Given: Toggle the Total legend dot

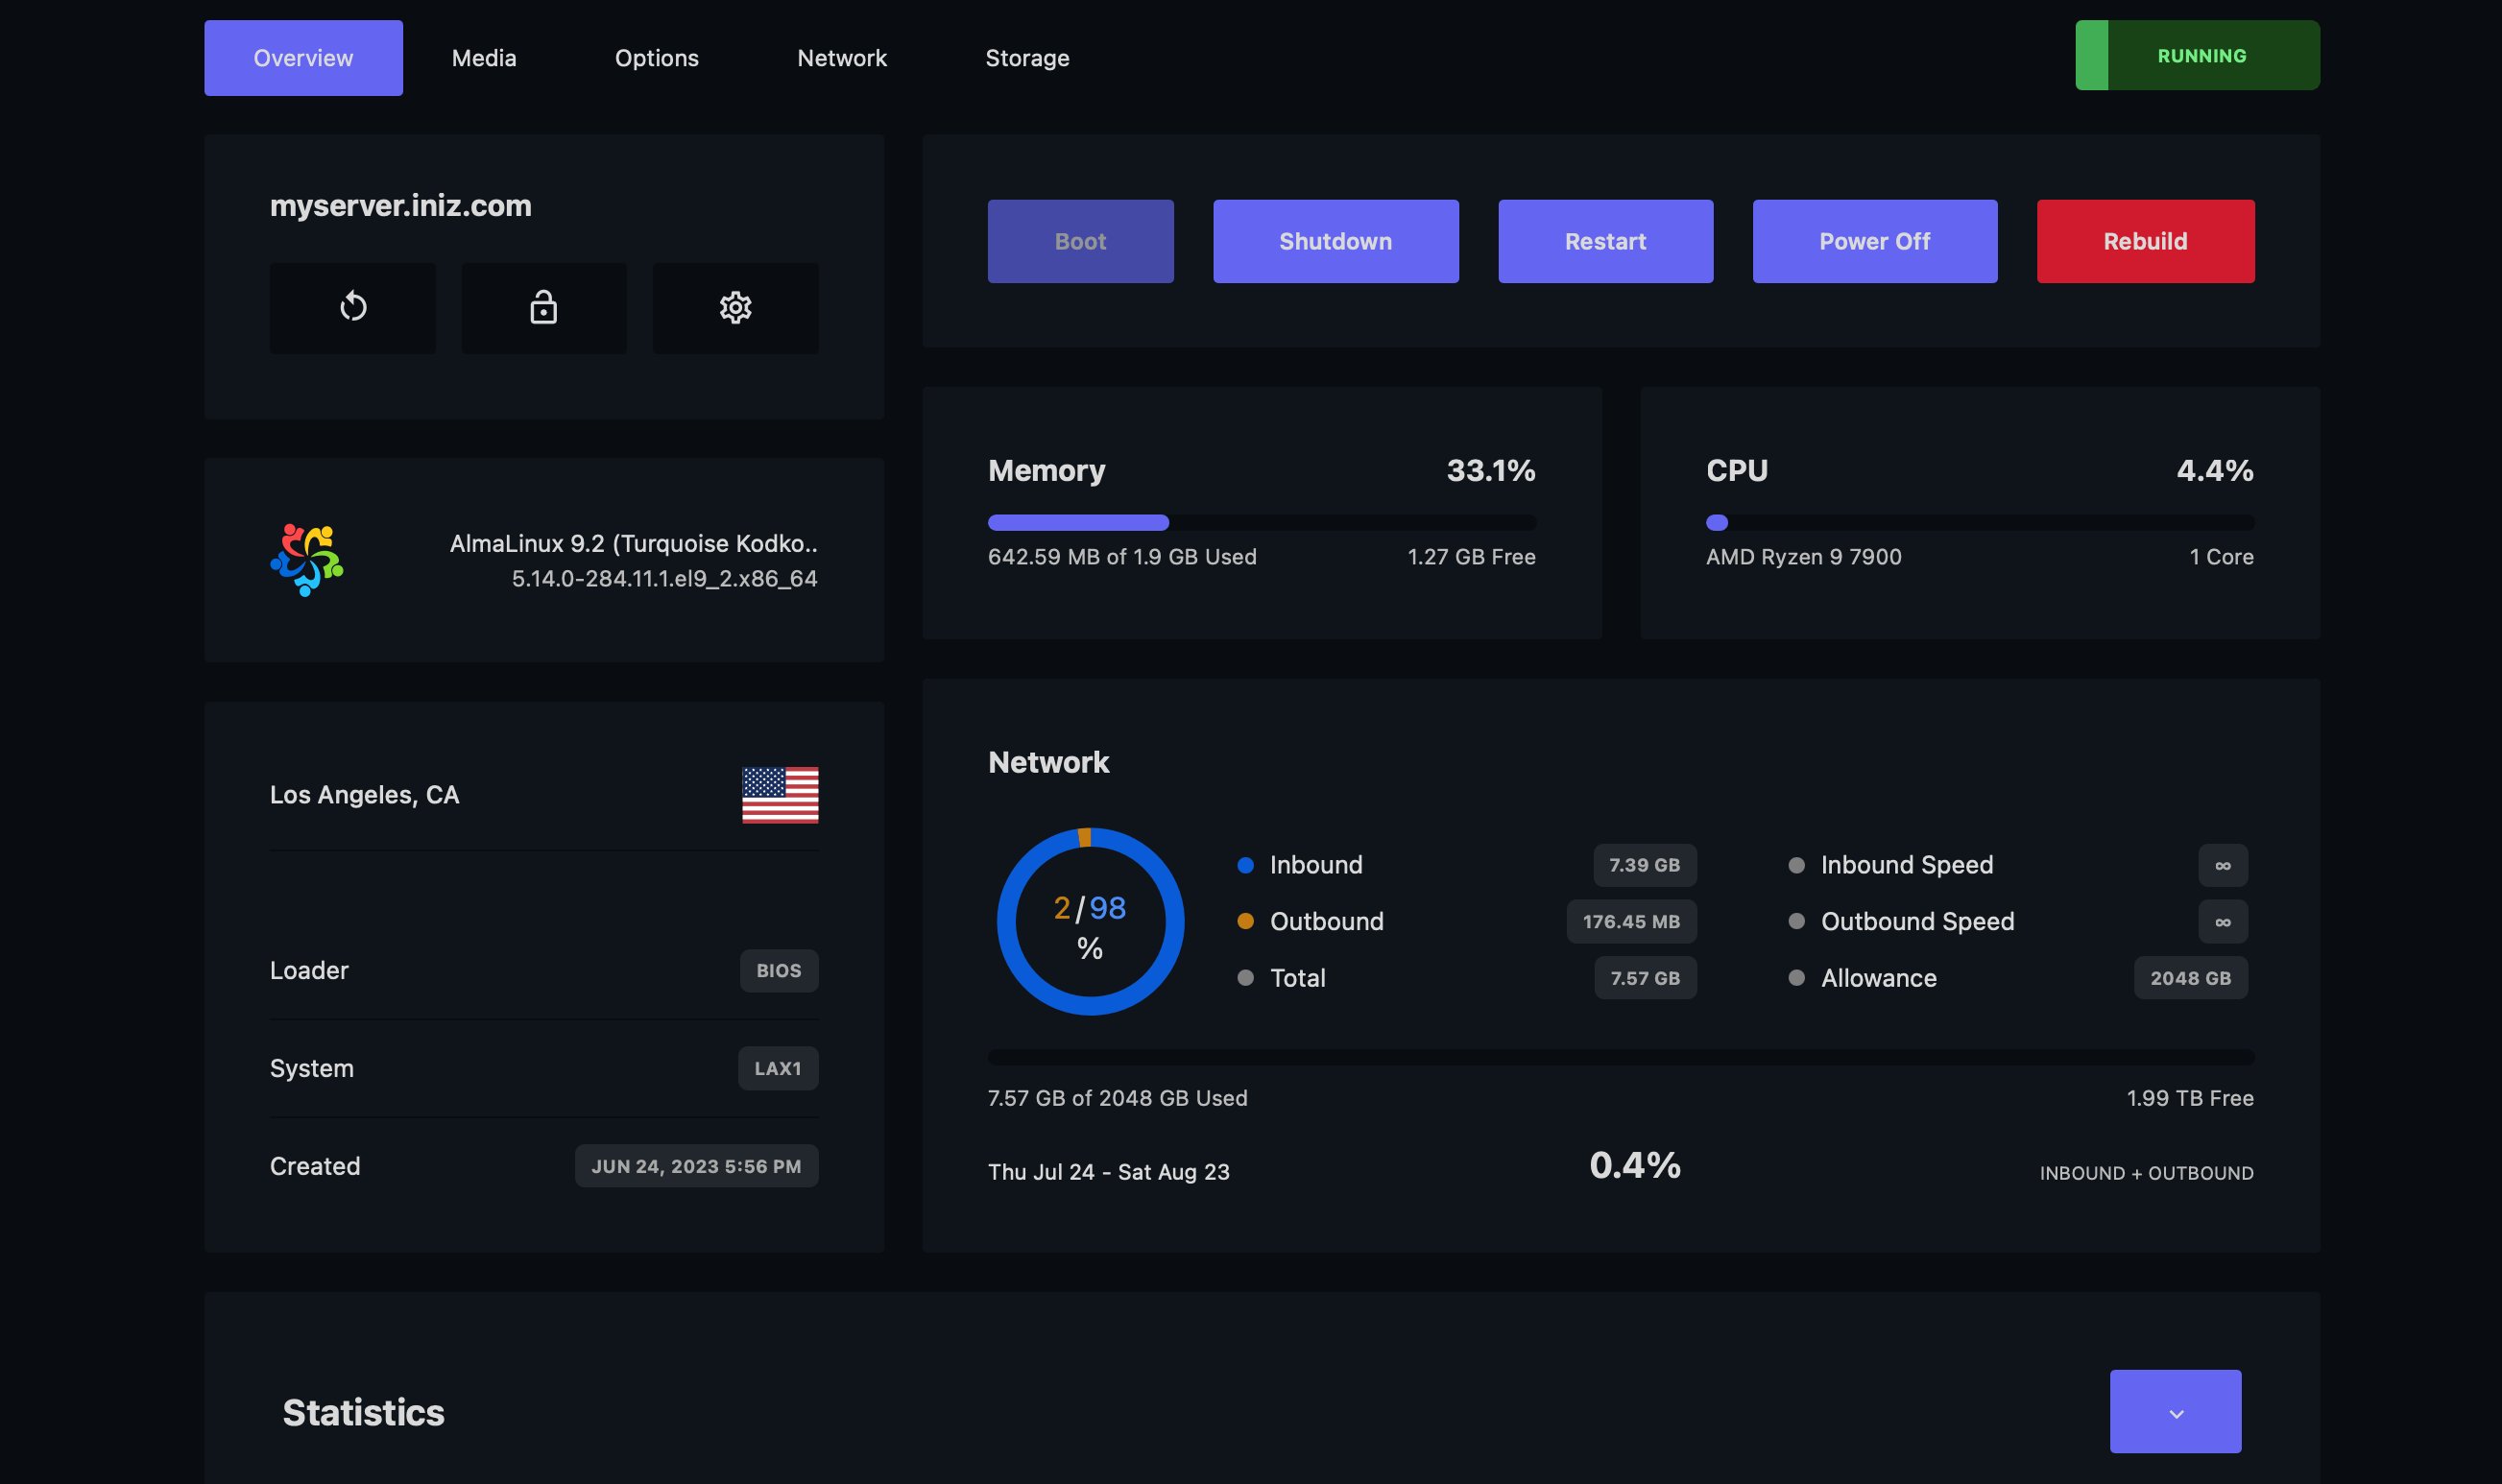Looking at the screenshot, I should tap(1245, 977).
